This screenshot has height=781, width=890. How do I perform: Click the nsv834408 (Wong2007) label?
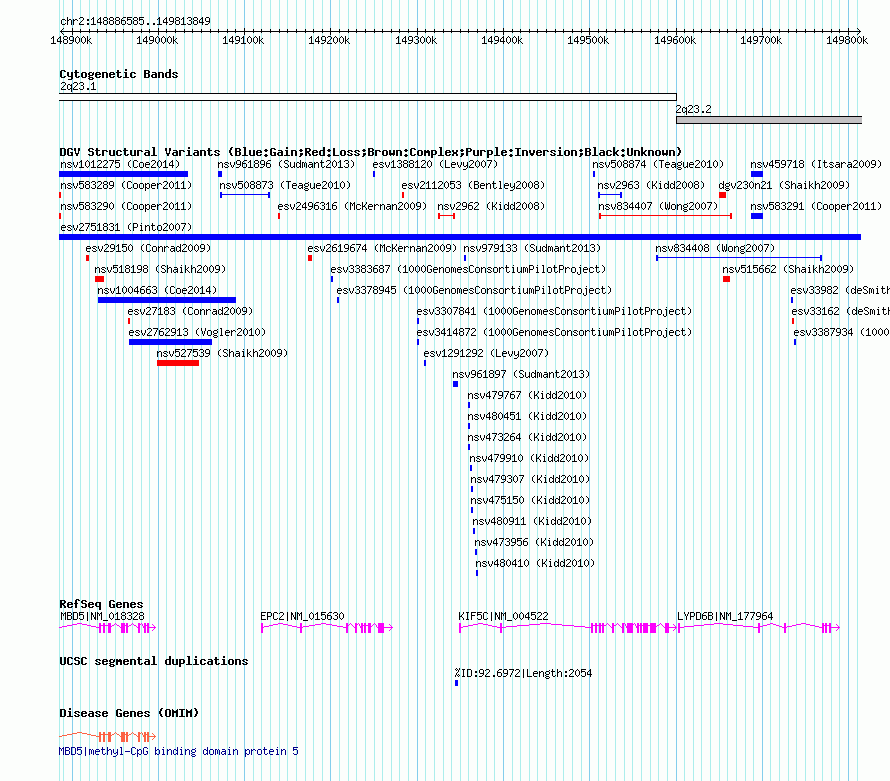715,248
